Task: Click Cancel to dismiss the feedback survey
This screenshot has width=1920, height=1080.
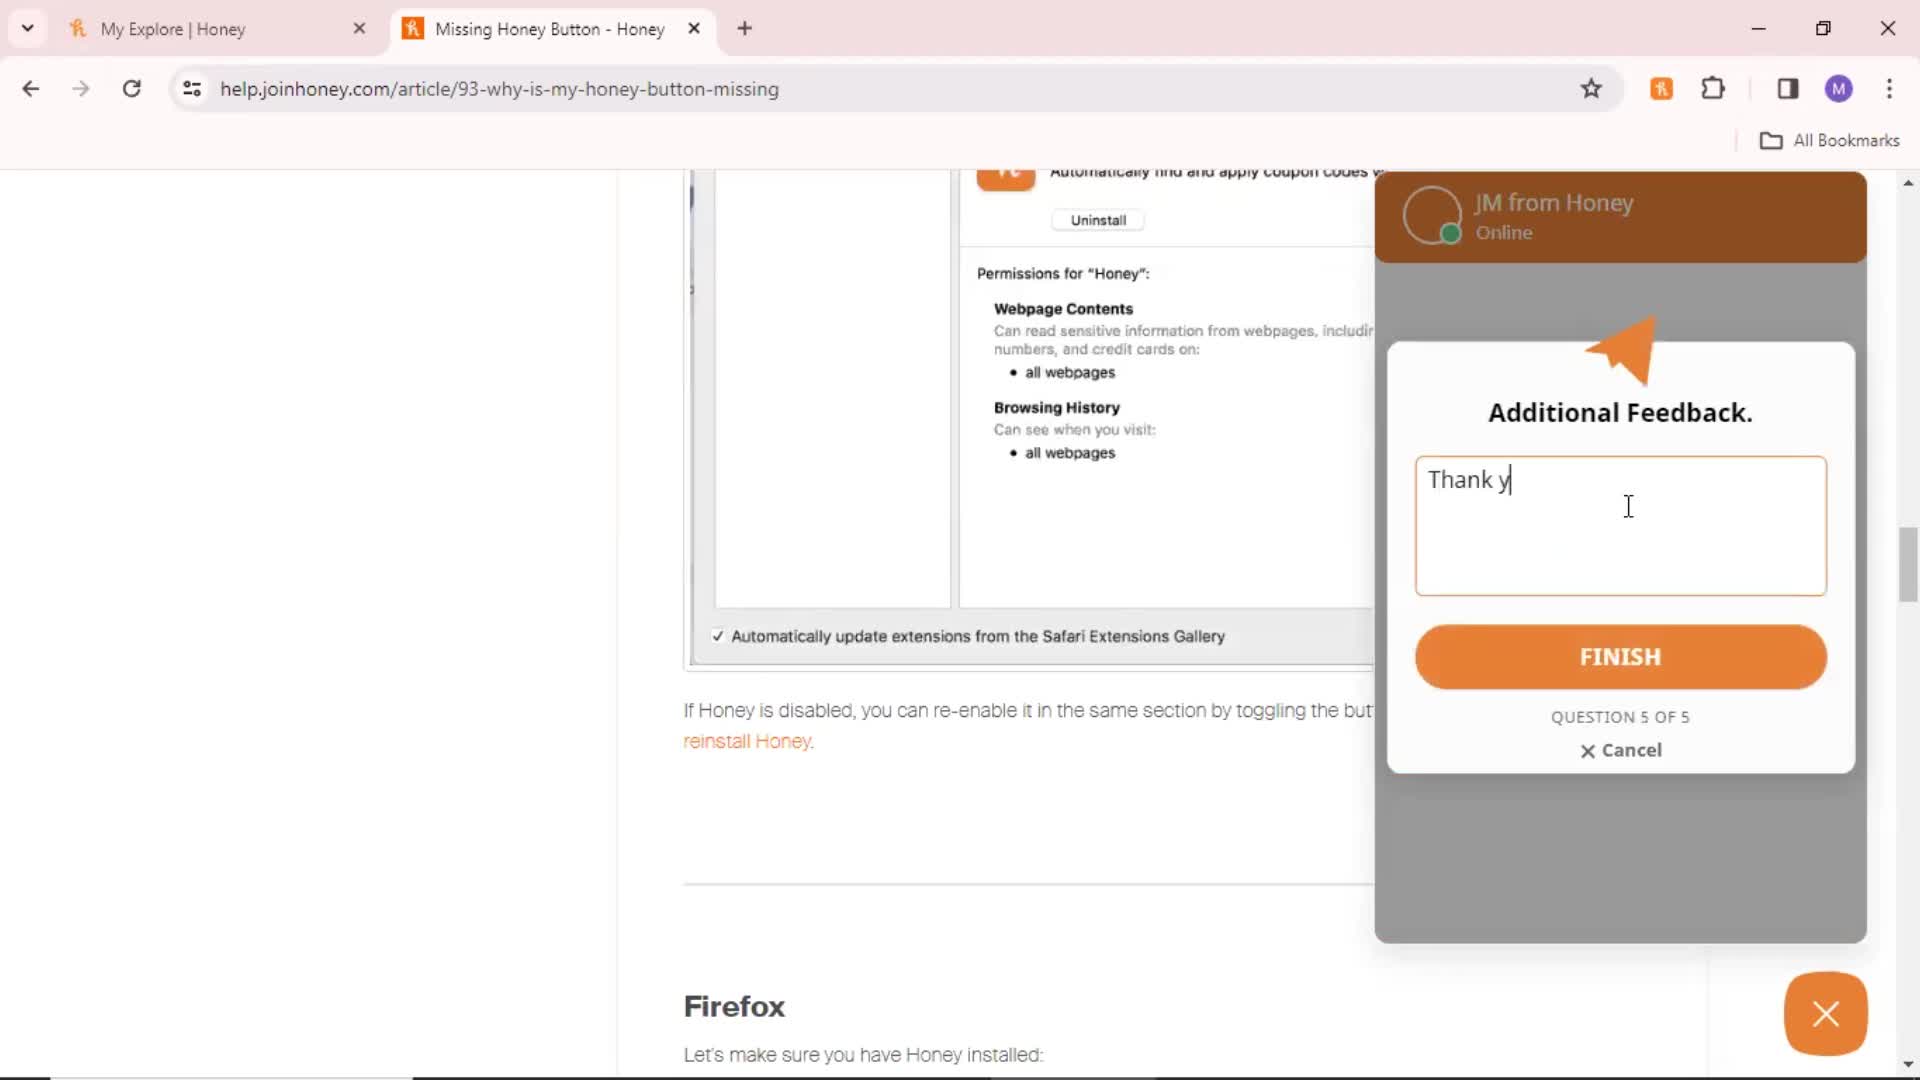Action: (1619, 750)
